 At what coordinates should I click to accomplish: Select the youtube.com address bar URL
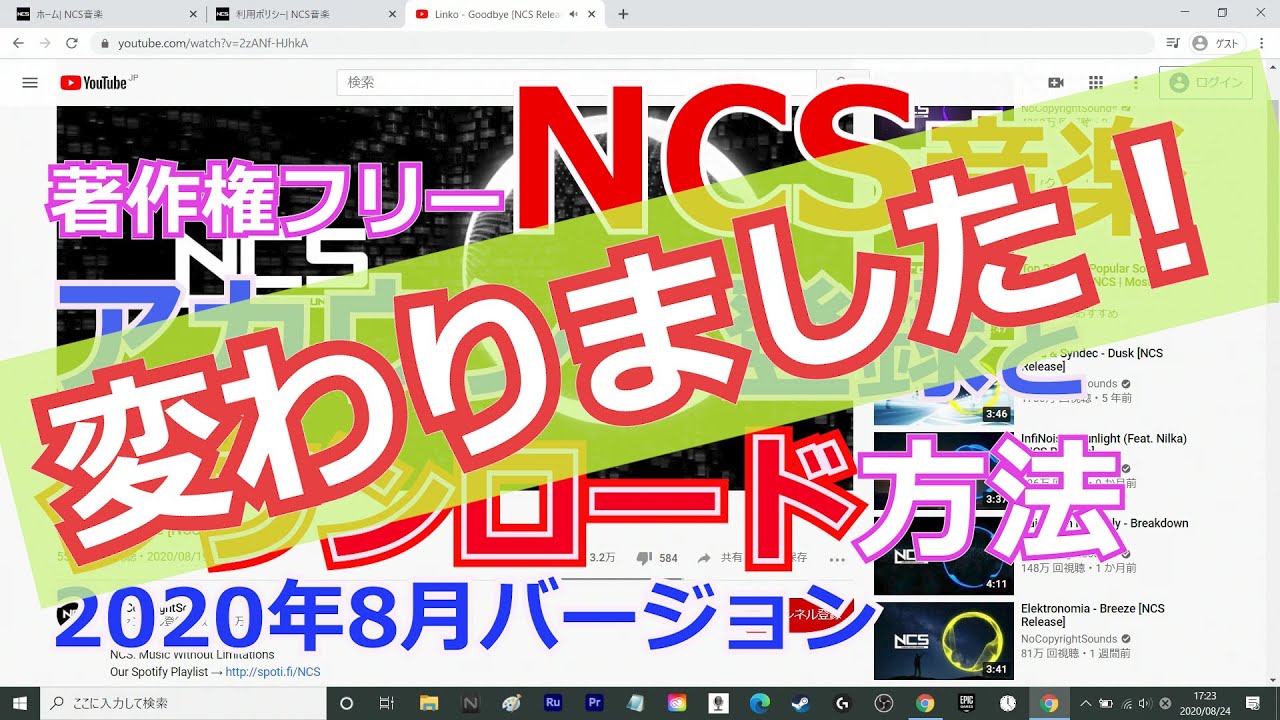pyautogui.click(x=212, y=43)
